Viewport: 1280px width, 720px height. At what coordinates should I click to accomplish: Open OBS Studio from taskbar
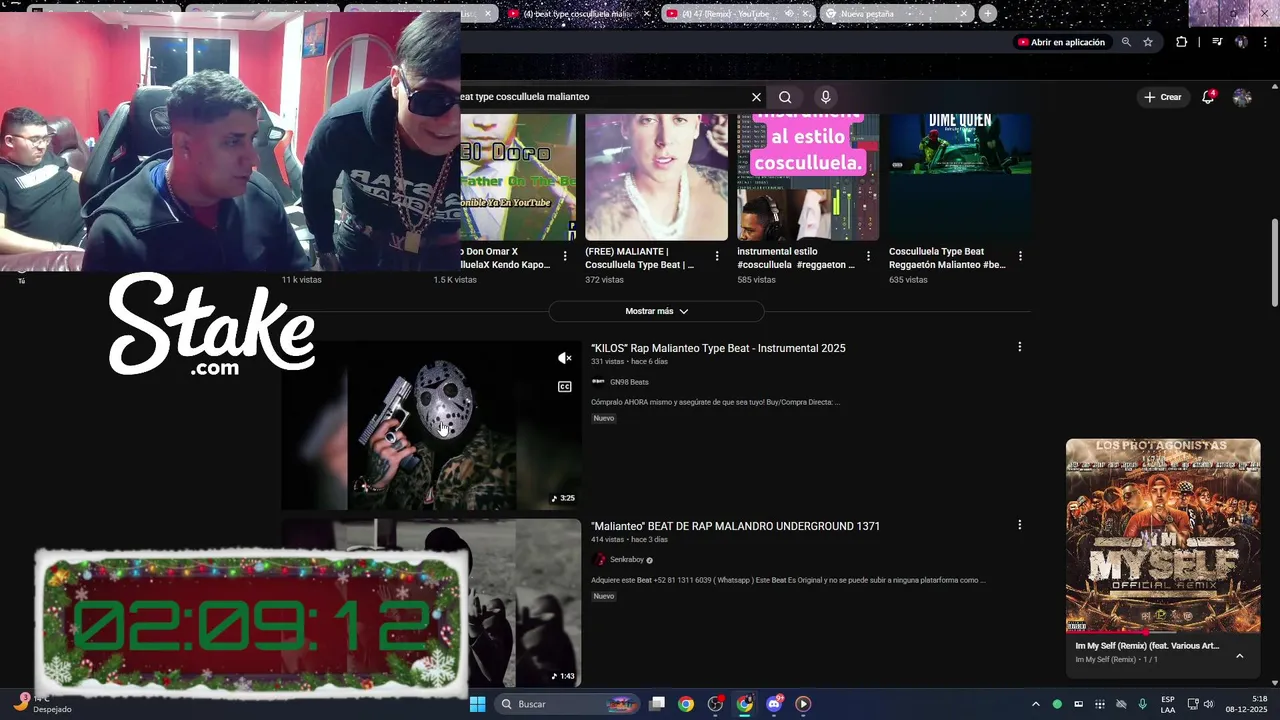pos(715,704)
